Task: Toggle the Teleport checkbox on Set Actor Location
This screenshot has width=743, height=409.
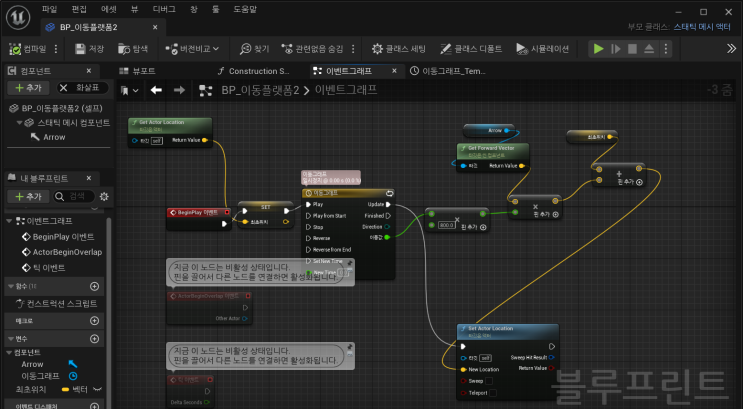Action: click(493, 393)
